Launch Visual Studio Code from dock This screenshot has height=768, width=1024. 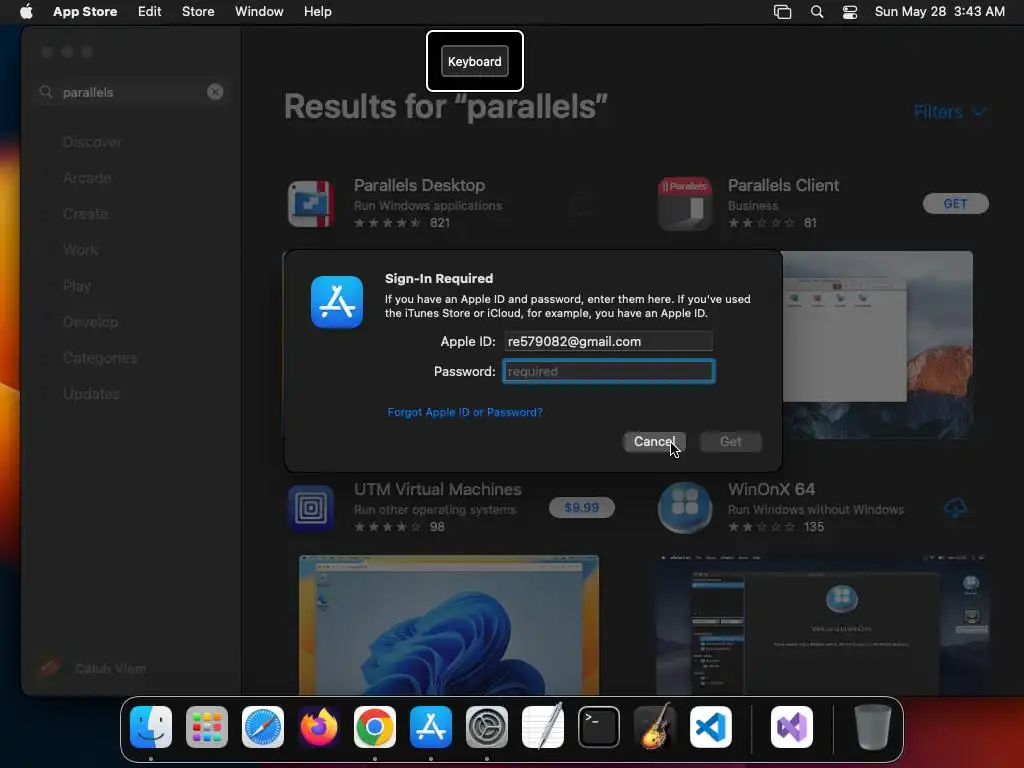click(x=711, y=727)
